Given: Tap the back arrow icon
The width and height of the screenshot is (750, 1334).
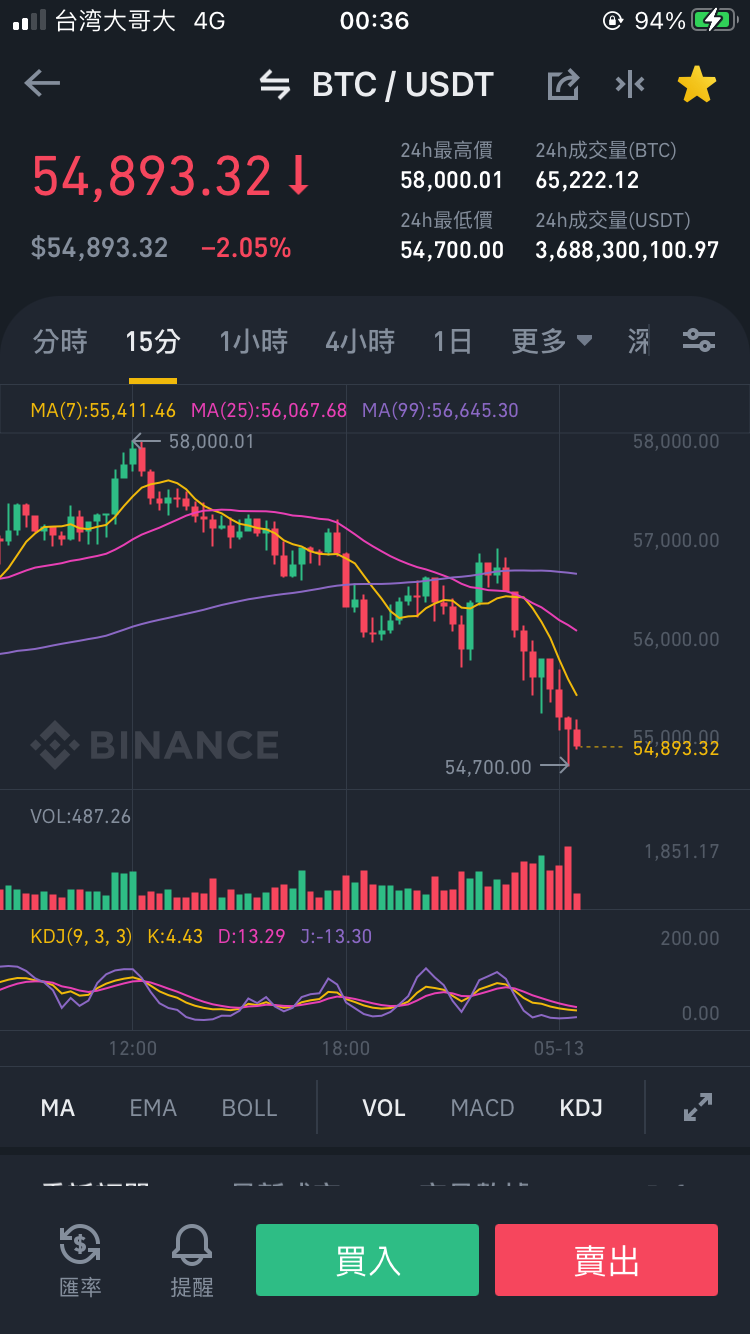Looking at the screenshot, I should (42, 84).
